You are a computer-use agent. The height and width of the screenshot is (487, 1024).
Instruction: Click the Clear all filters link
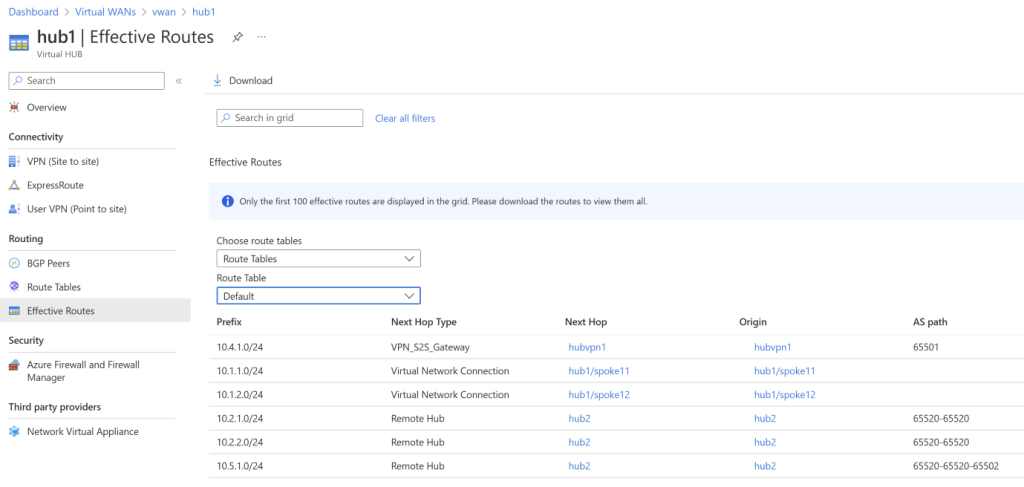(x=405, y=119)
